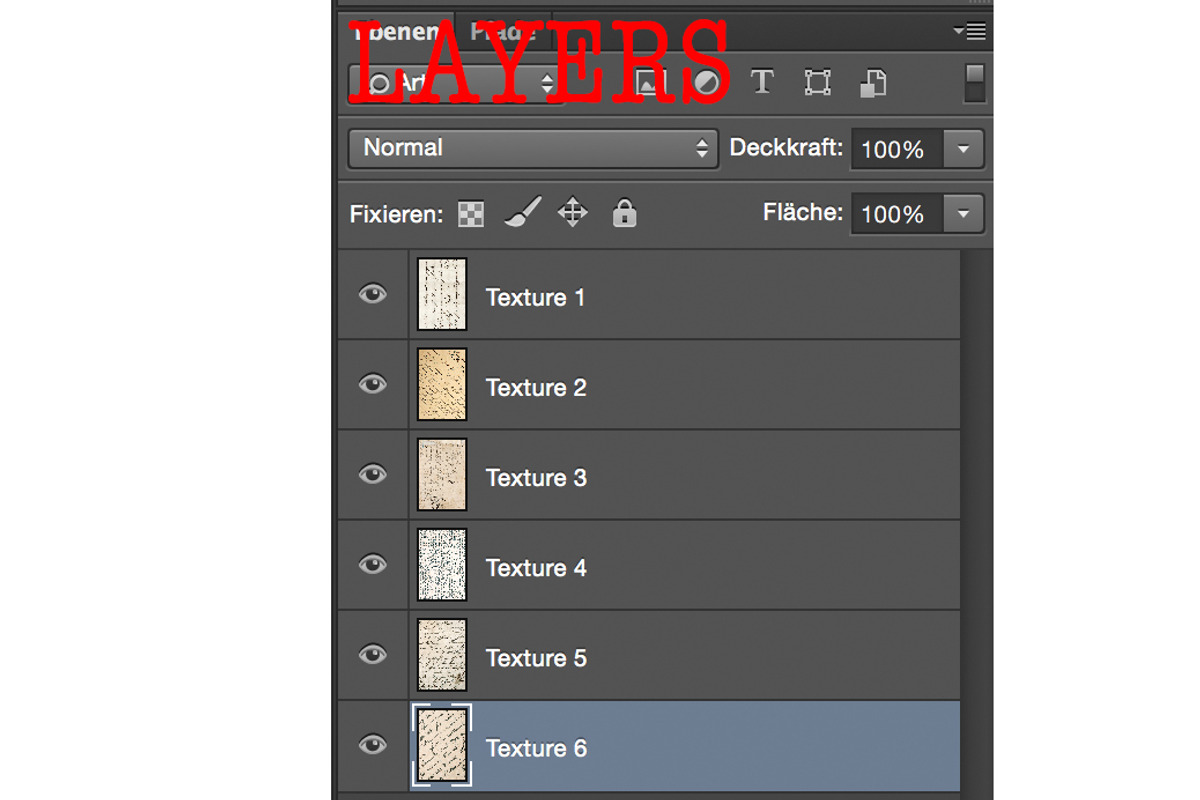
Task: Click the Texture 6 layer name
Action: (536, 748)
